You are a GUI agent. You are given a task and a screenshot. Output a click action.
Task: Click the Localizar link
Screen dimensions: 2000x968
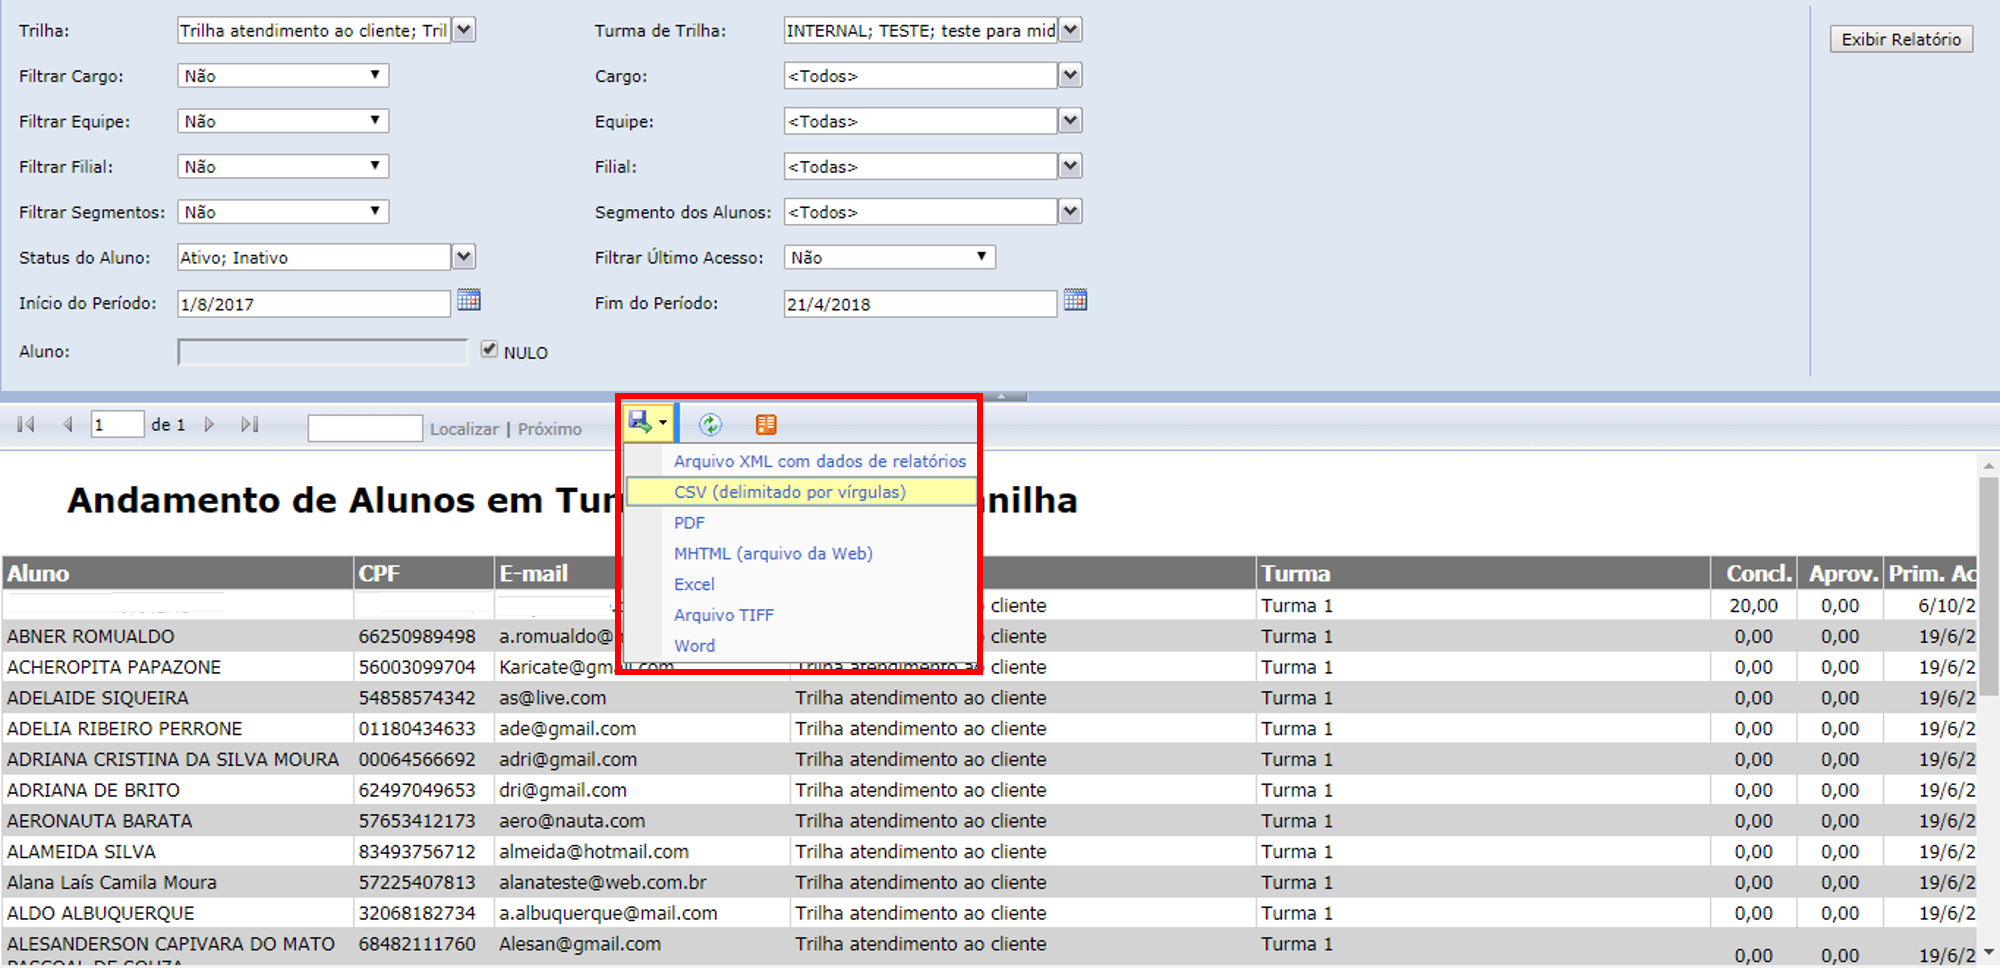click(x=464, y=429)
